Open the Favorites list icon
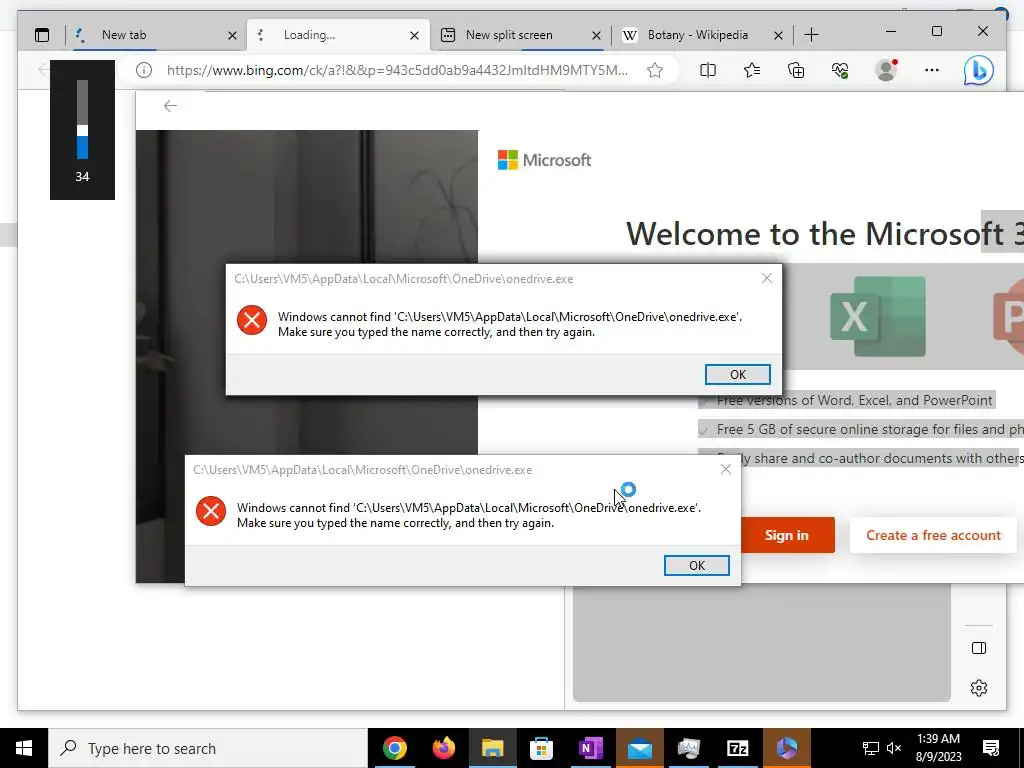 coord(752,70)
